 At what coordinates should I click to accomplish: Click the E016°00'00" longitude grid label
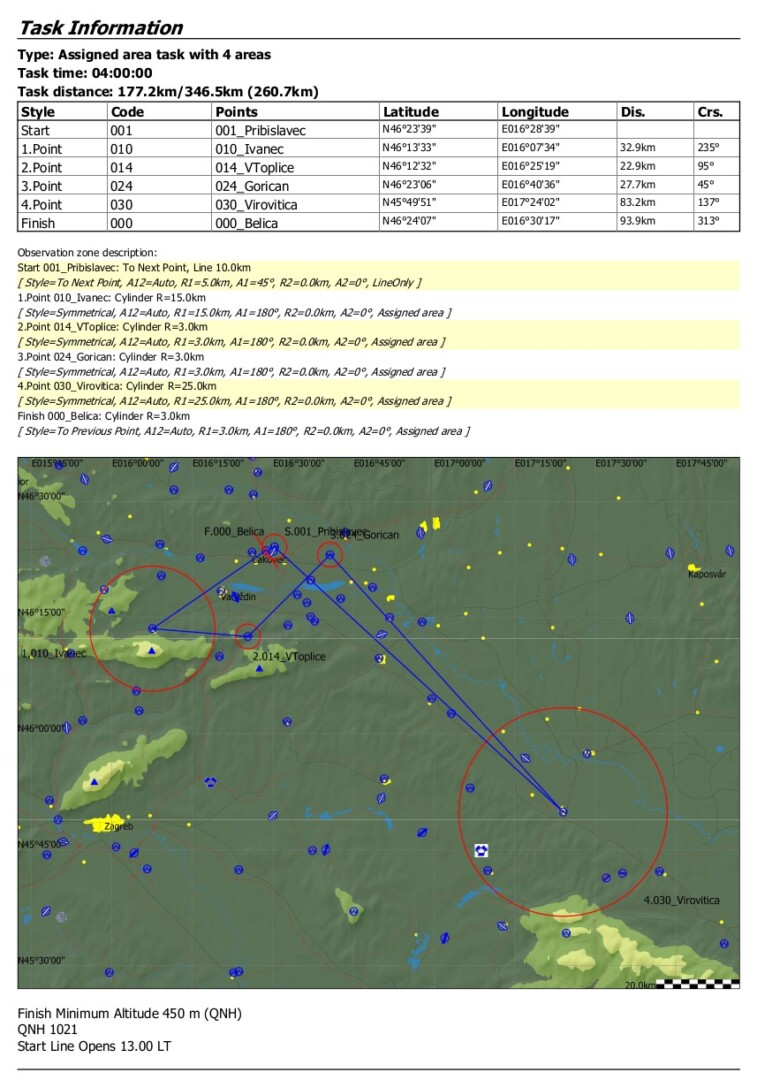click(x=138, y=464)
